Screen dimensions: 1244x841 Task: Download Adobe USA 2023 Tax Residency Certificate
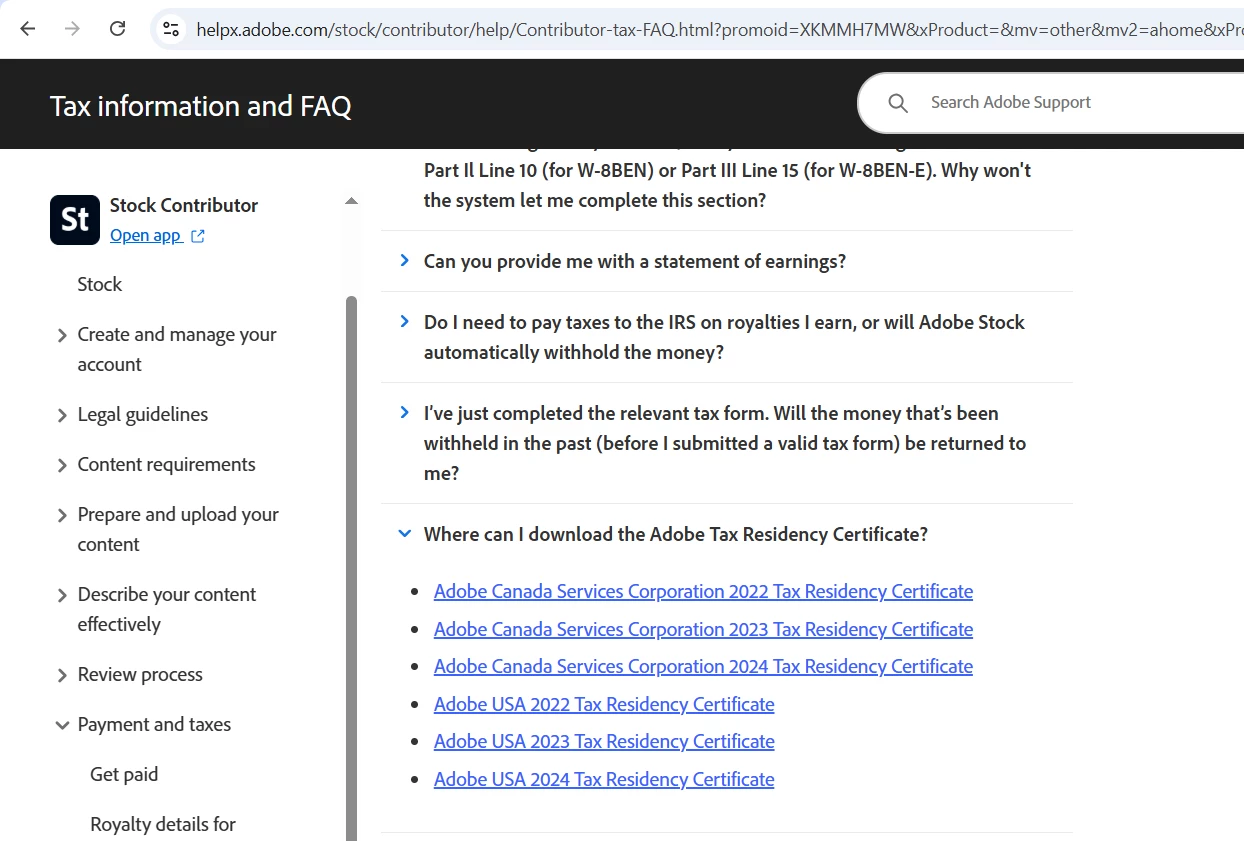pyautogui.click(x=604, y=741)
